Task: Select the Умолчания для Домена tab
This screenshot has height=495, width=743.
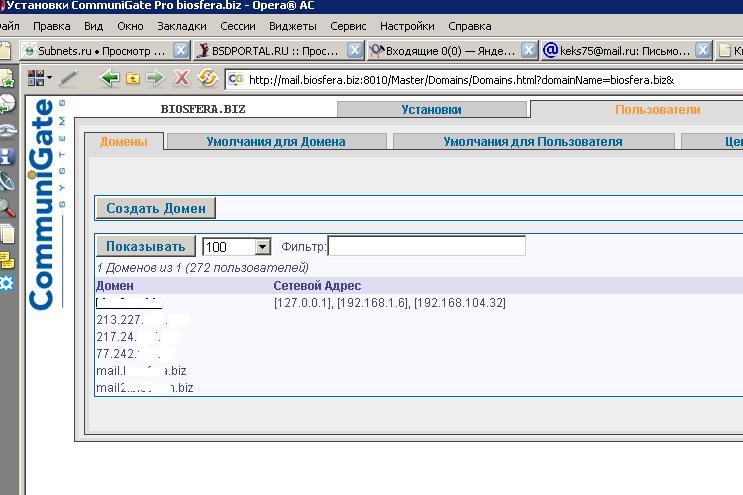Action: pyautogui.click(x=276, y=141)
